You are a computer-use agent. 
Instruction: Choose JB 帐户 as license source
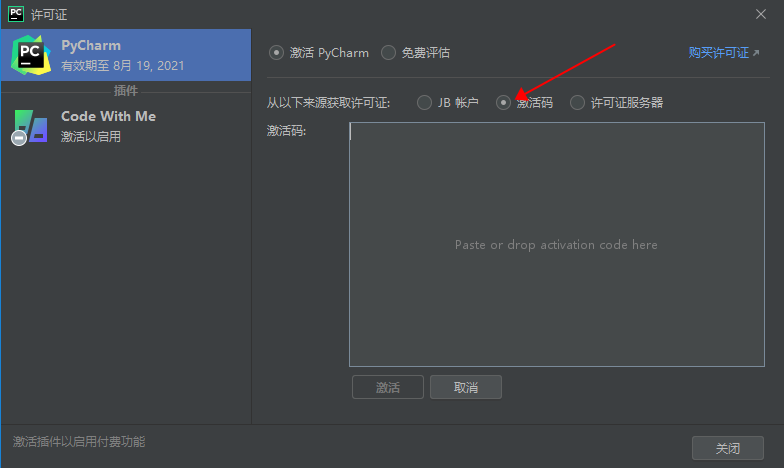pos(424,102)
